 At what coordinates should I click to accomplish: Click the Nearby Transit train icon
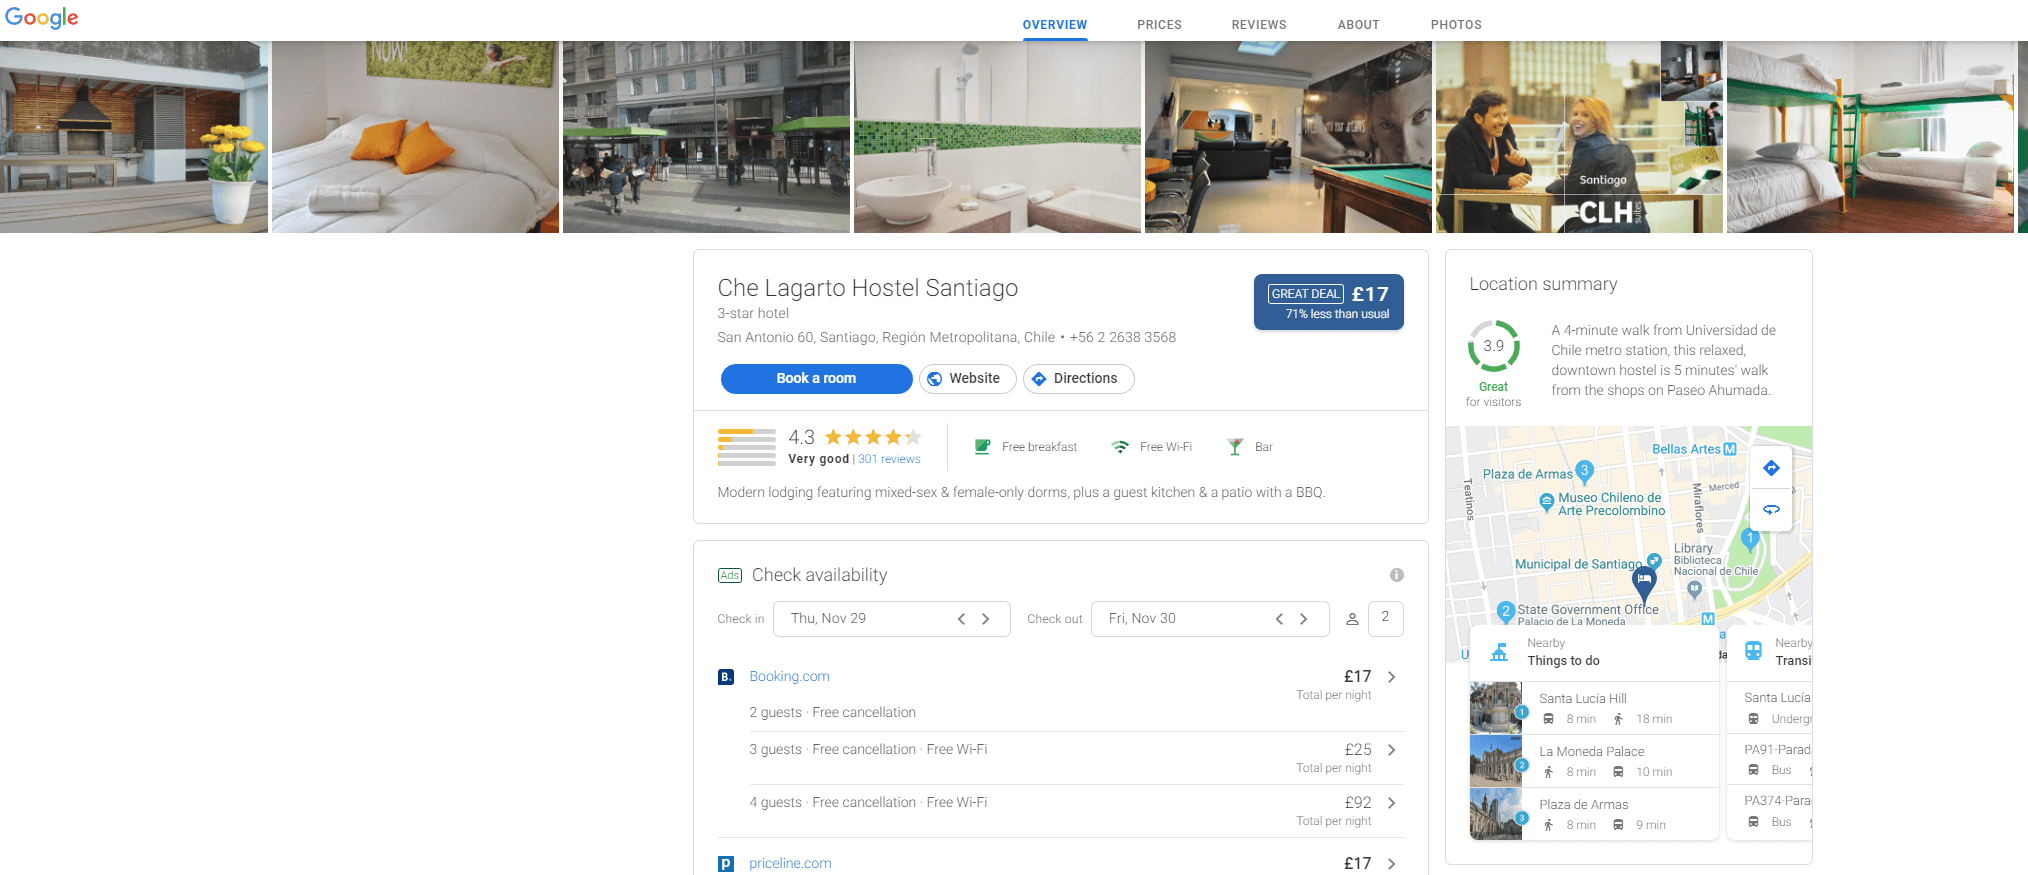1753,651
